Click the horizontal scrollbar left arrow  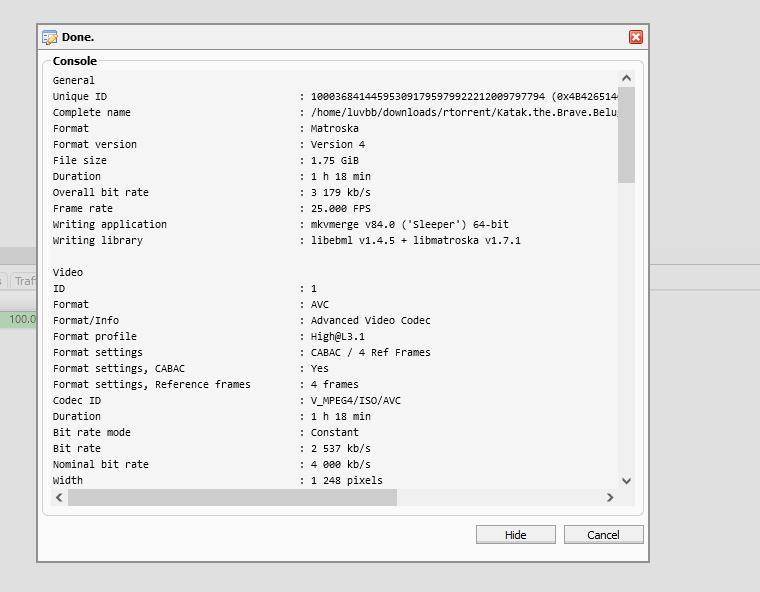[58, 497]
